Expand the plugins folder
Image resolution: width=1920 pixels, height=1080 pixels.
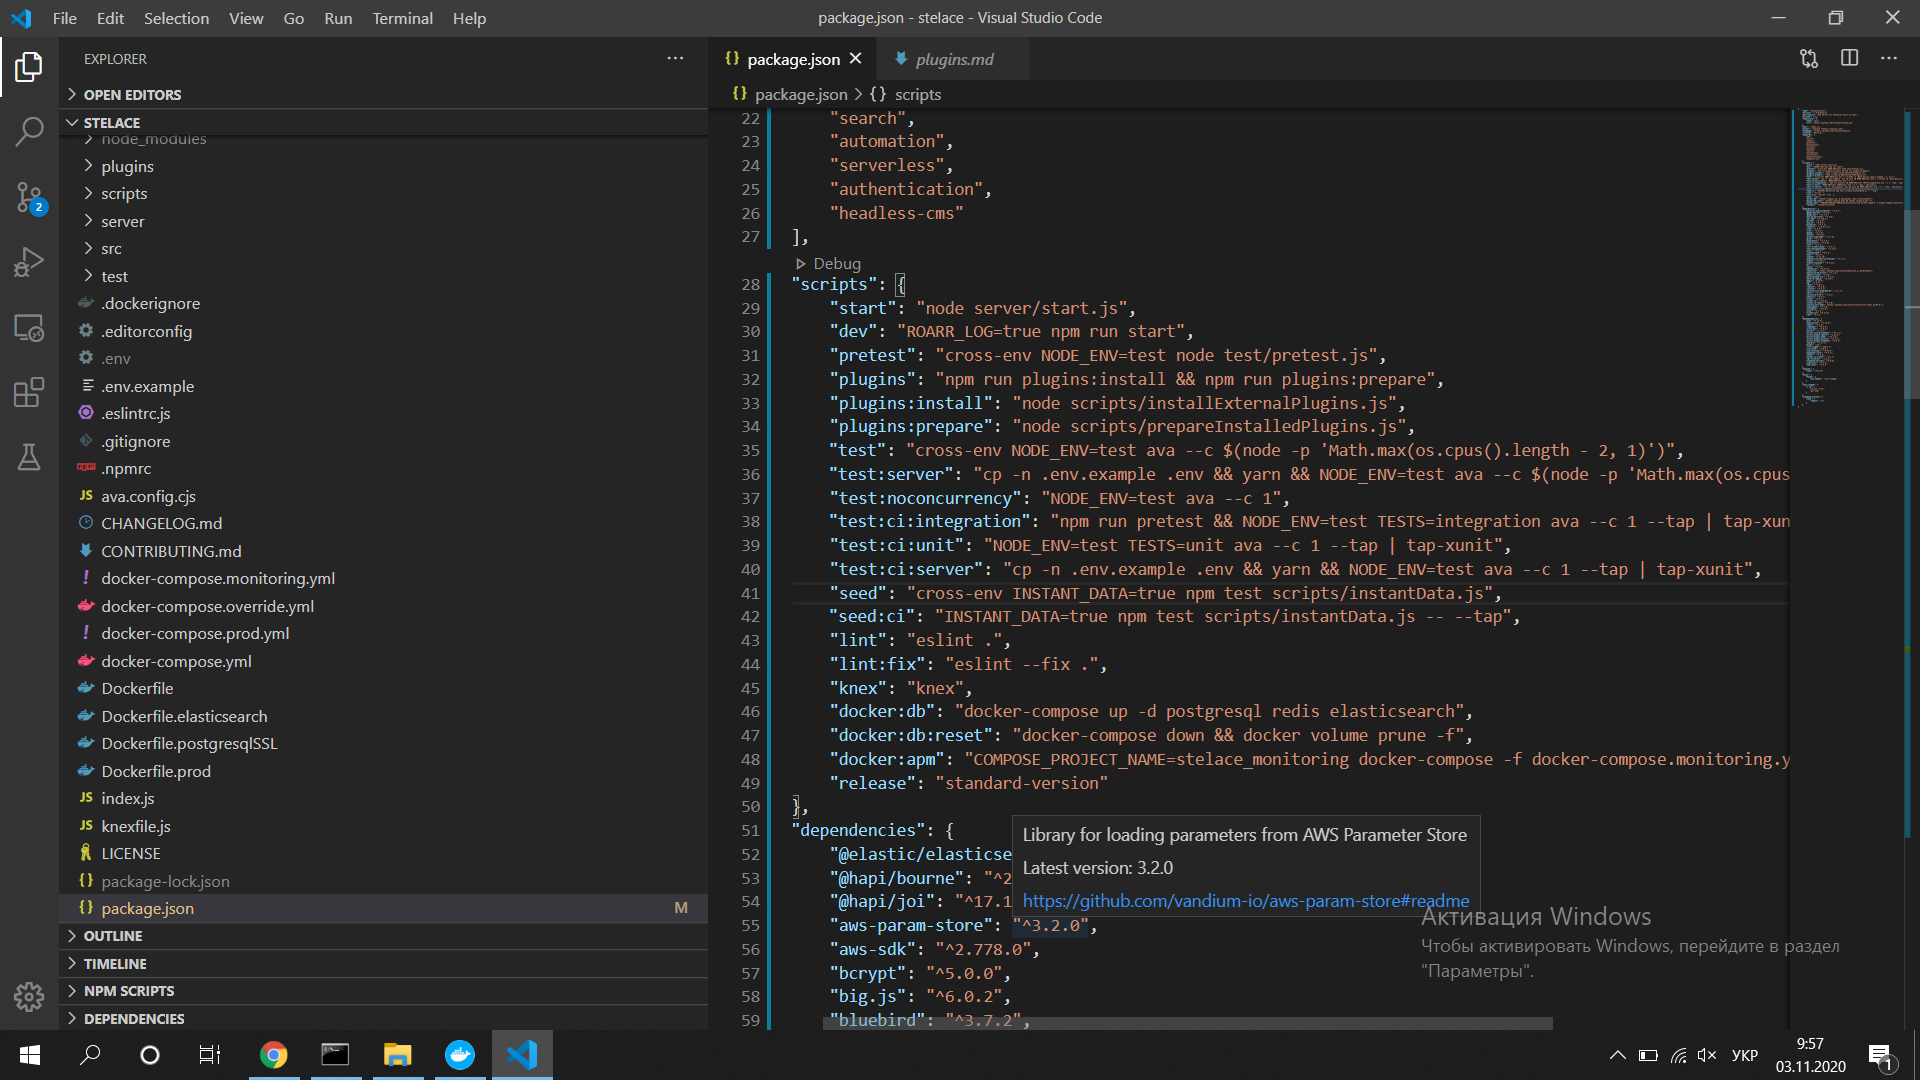(x=127, y=166)
